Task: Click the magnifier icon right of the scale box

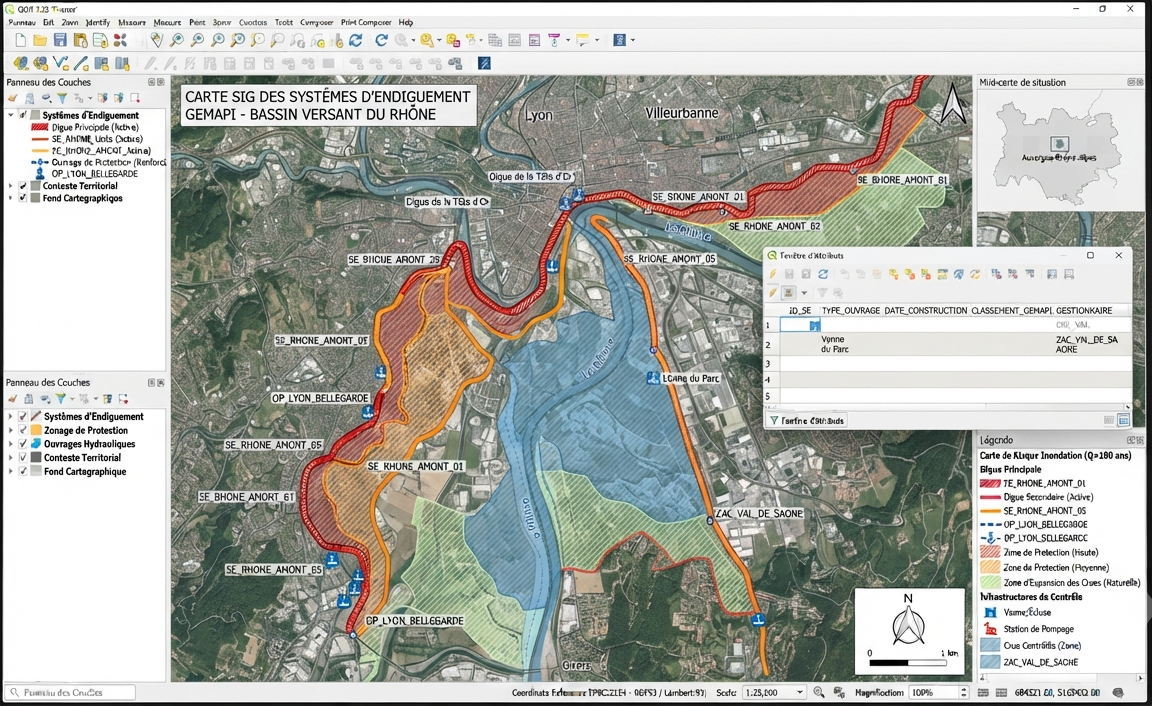Action: pos(819,693)
